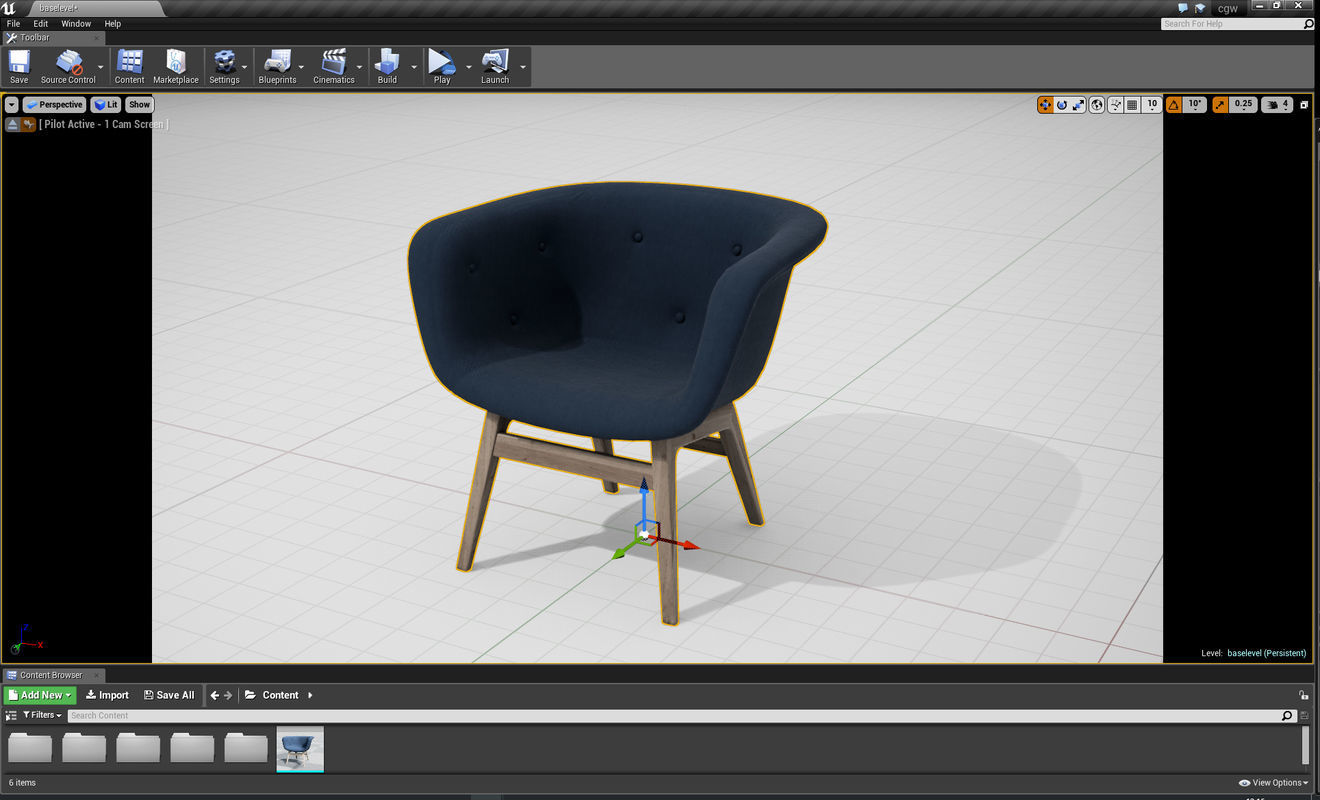This screenshot has height=800, width=1320.
Task: Open Source Control toolbar button
Action: pyautogui.click(x=68, y=66)
